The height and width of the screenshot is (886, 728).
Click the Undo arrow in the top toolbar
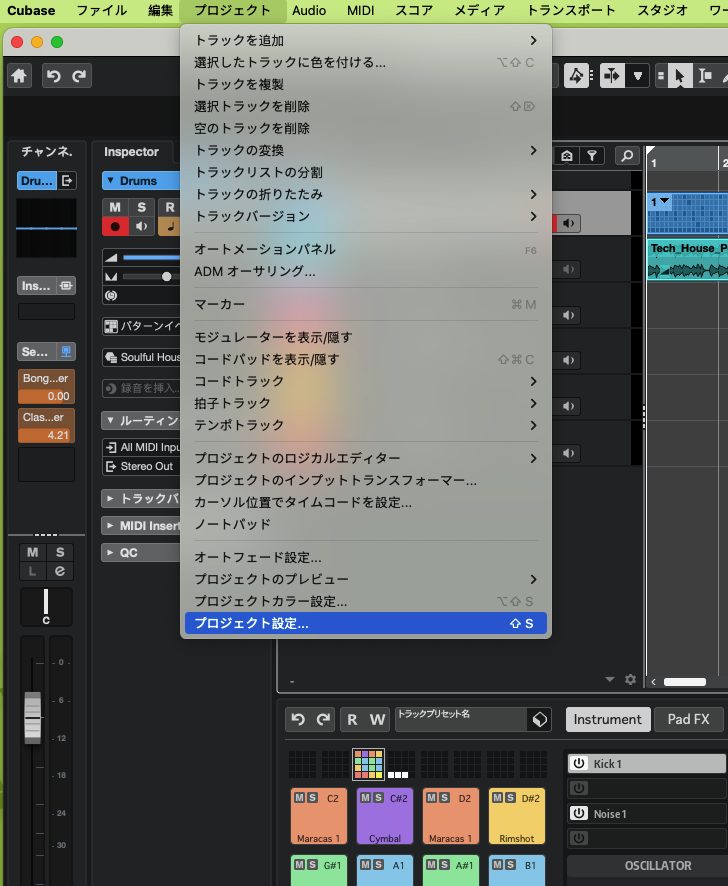[54, 76]
